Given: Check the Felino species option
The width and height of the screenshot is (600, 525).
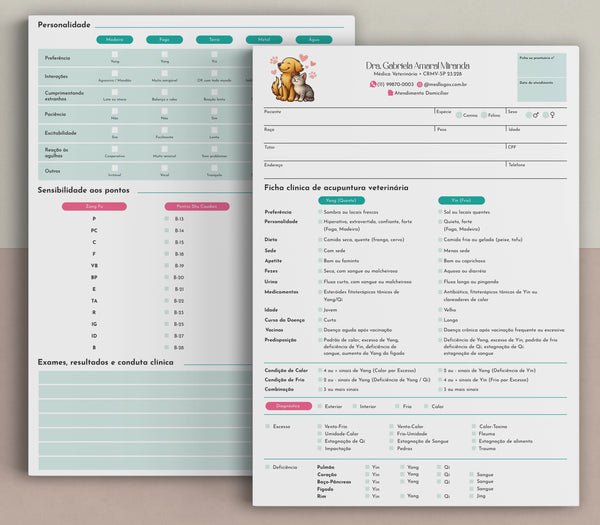Looking at the screenshot, I should click(x=484, y=115).
